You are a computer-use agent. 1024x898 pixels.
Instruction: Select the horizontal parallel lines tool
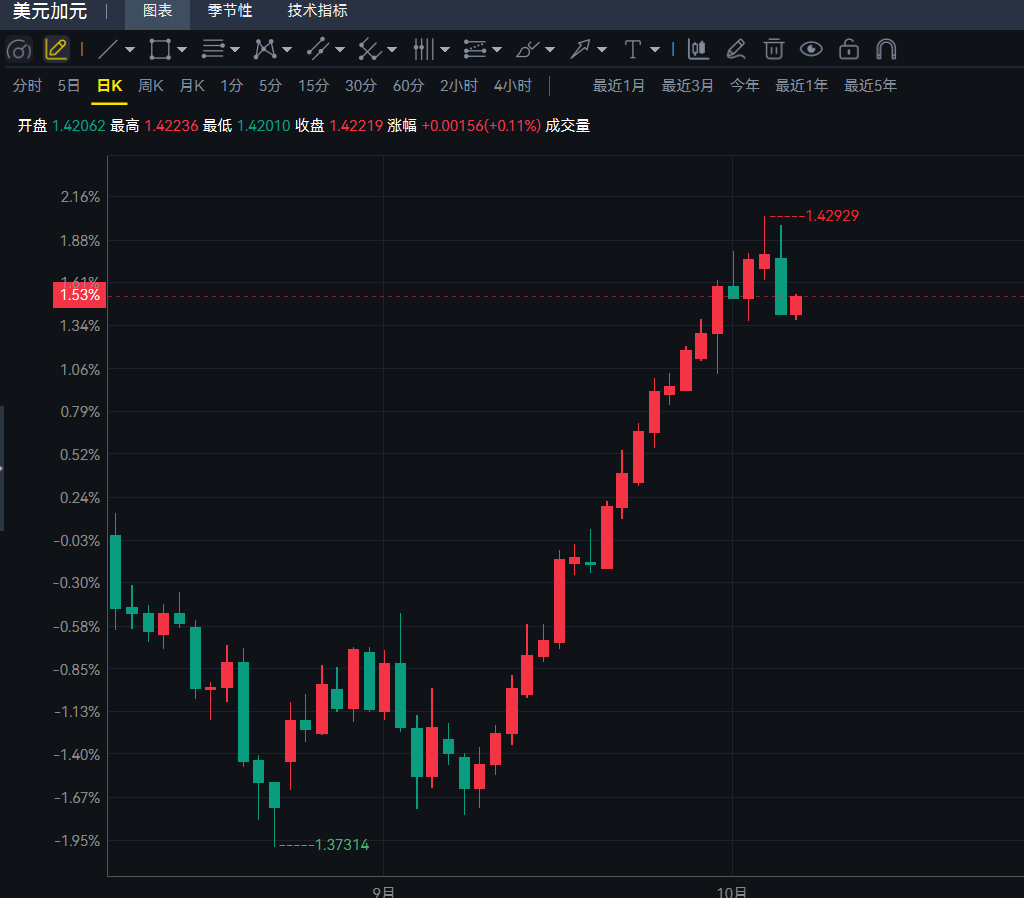point(213,49)
